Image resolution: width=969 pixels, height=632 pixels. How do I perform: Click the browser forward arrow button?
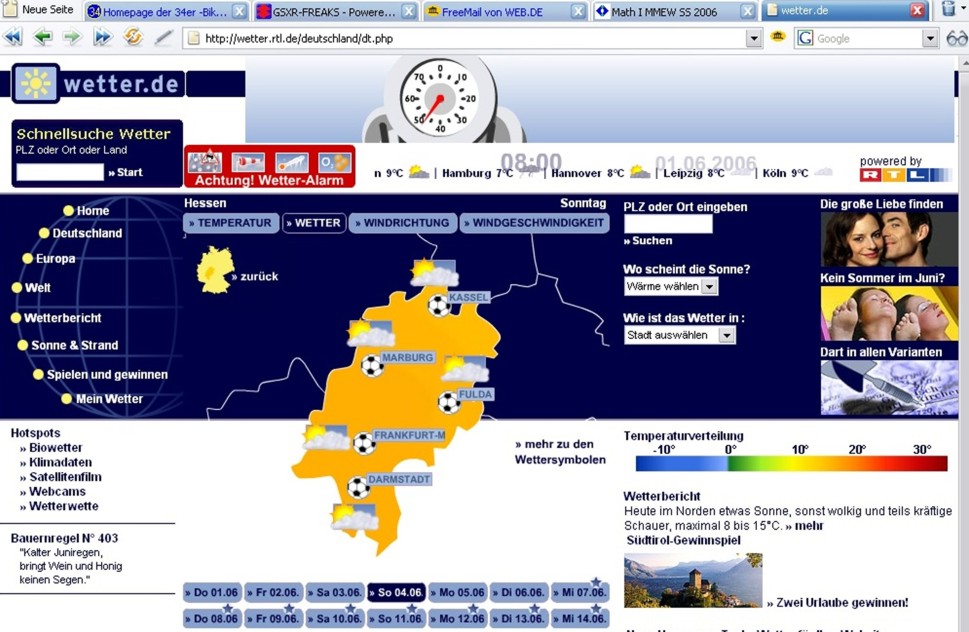72,38
